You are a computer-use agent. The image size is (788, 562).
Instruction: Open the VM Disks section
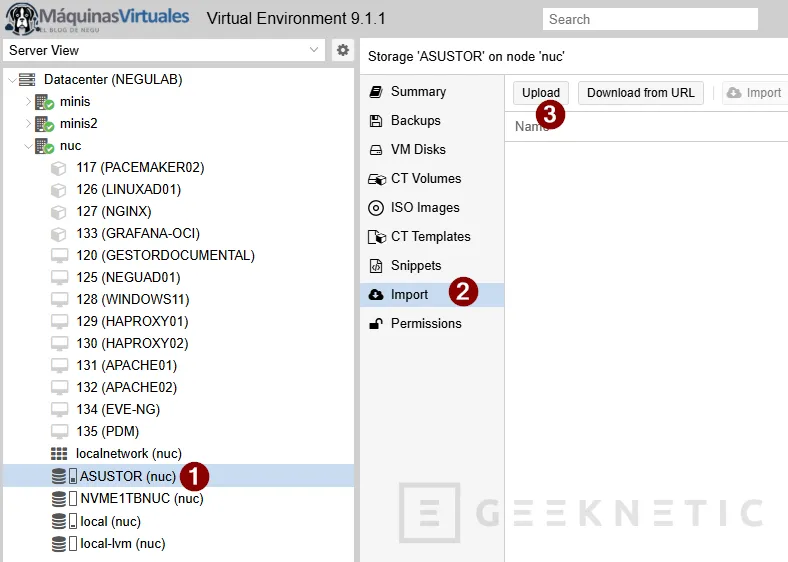[432, 150]
